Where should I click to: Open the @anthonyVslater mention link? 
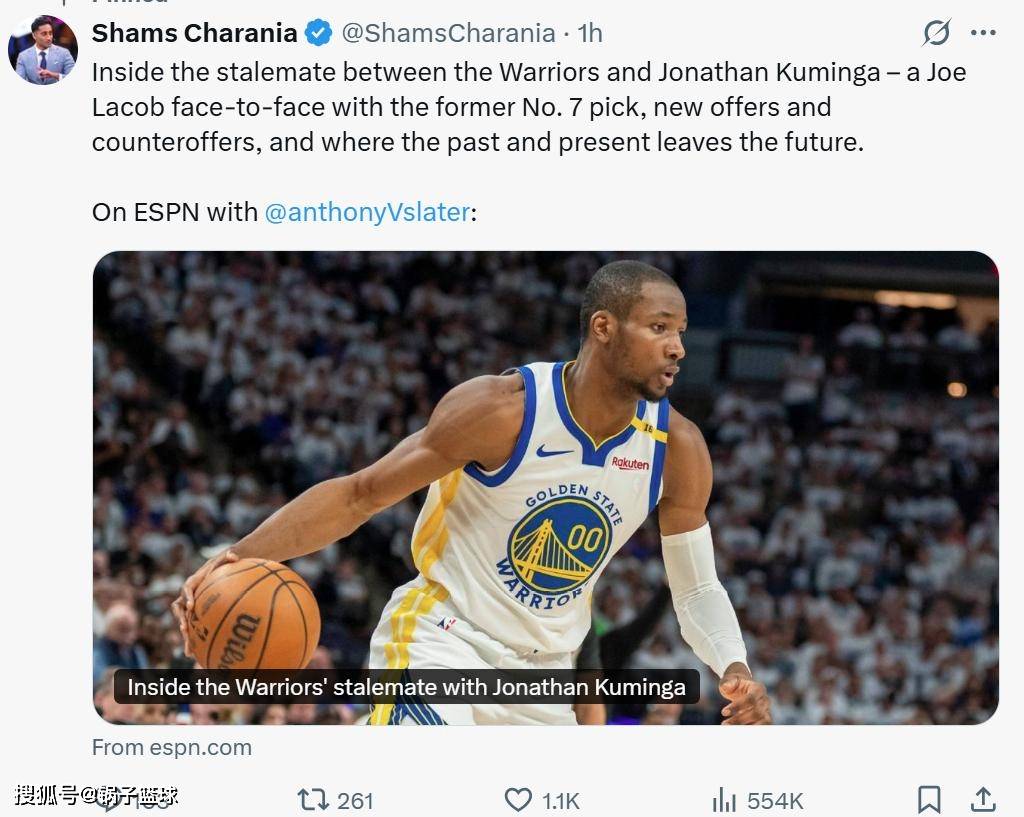tap(367, 212)
